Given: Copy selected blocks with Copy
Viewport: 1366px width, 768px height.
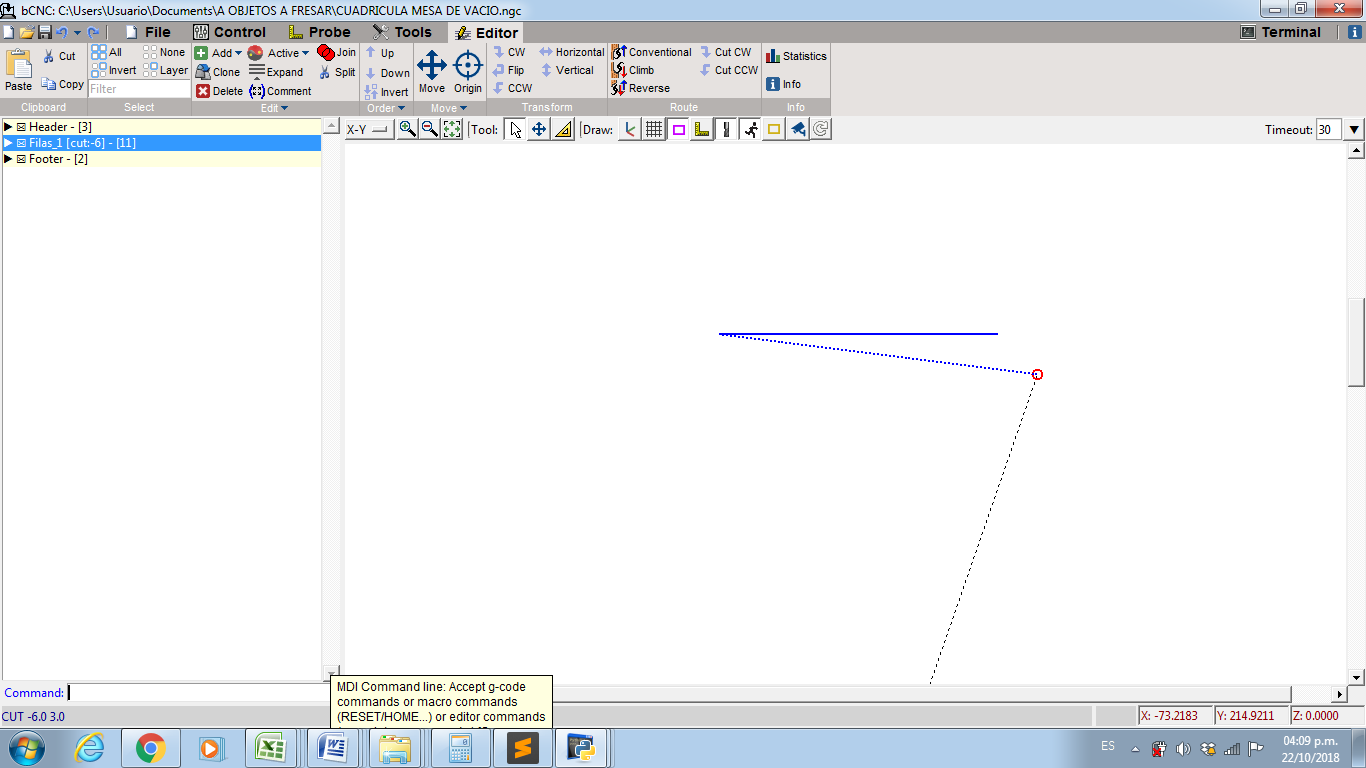Looking at the screenshot, I should coord(62,84).
